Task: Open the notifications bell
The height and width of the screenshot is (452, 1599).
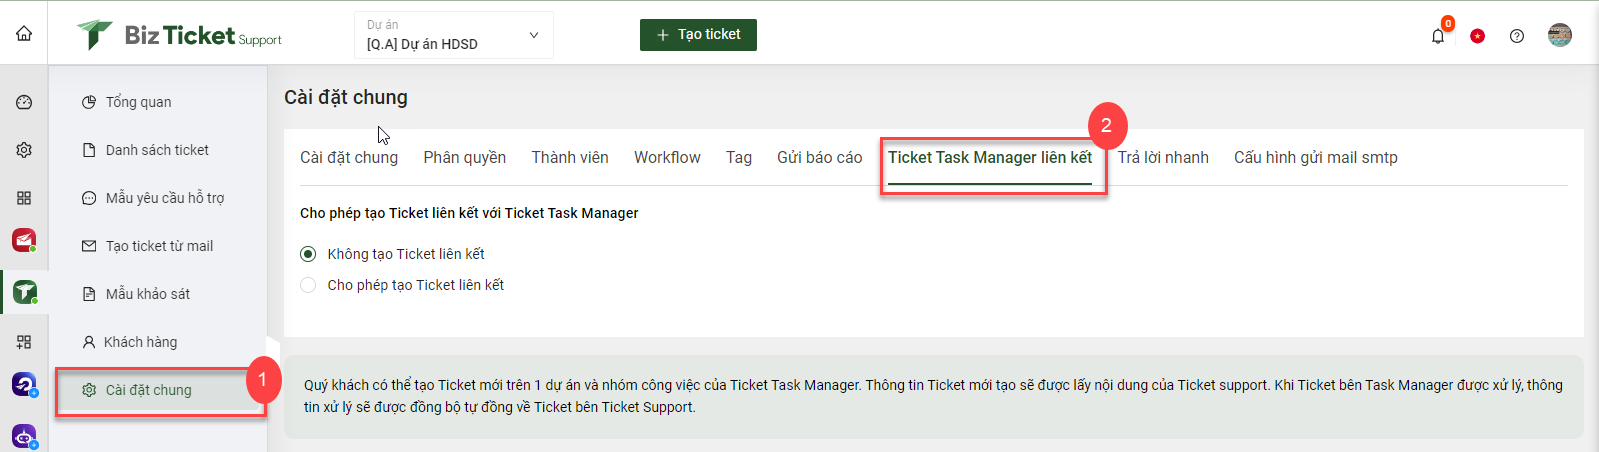Action: point(1438,36)
